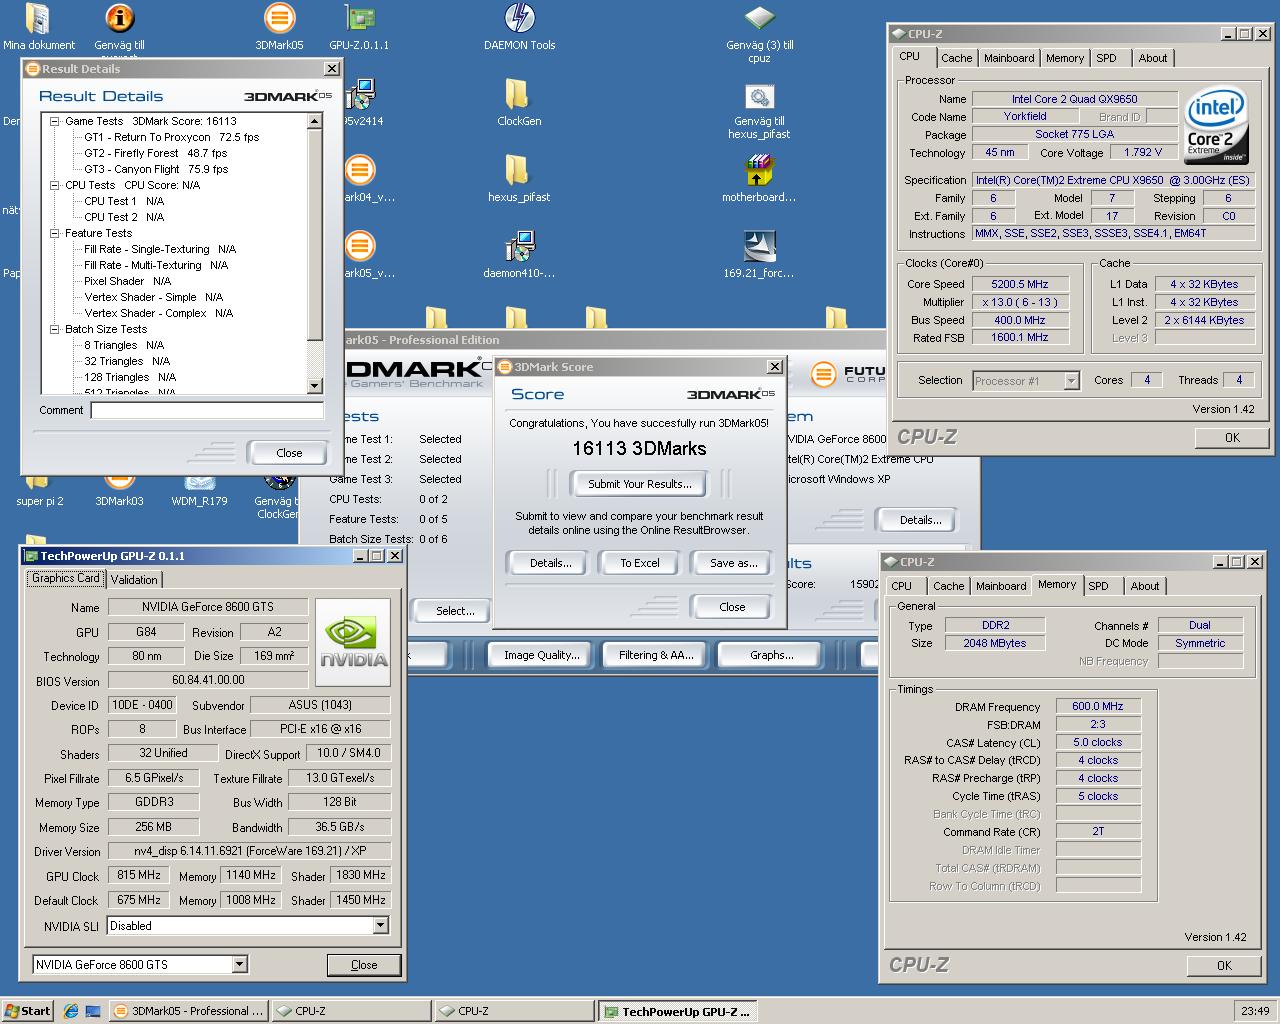Click the System Details button in 3DMark05
Image resolution: width=1280 pixels, height=1024 pixels.
click(x=920, y=520)
